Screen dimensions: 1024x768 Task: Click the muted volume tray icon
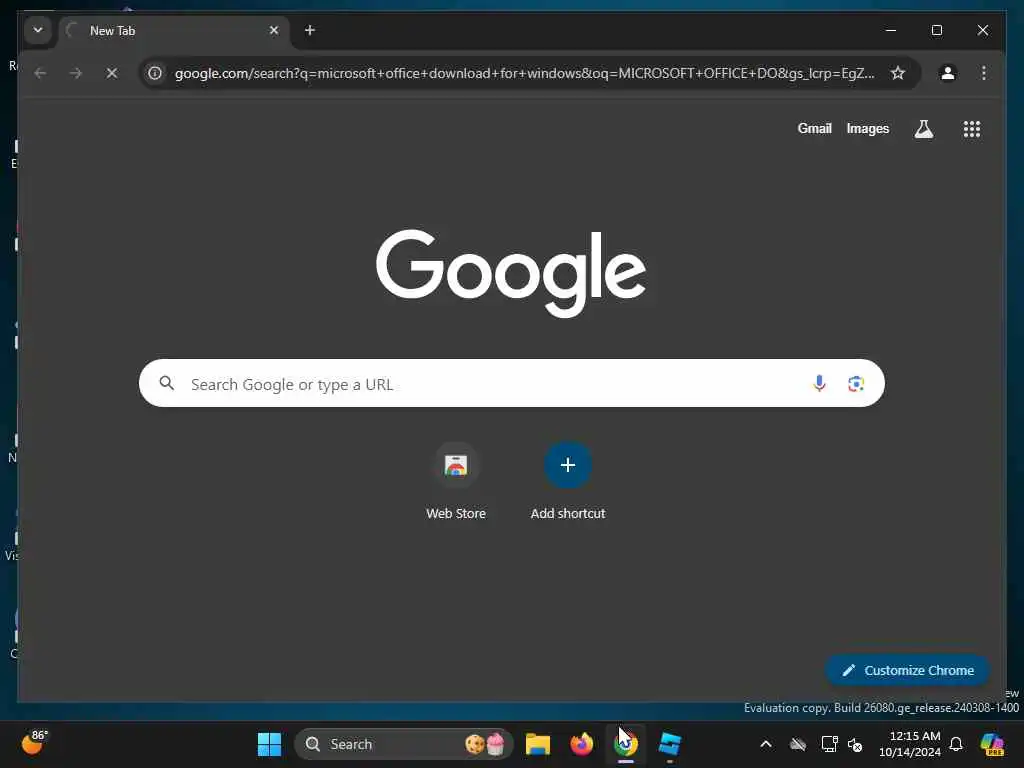(855, 744)
